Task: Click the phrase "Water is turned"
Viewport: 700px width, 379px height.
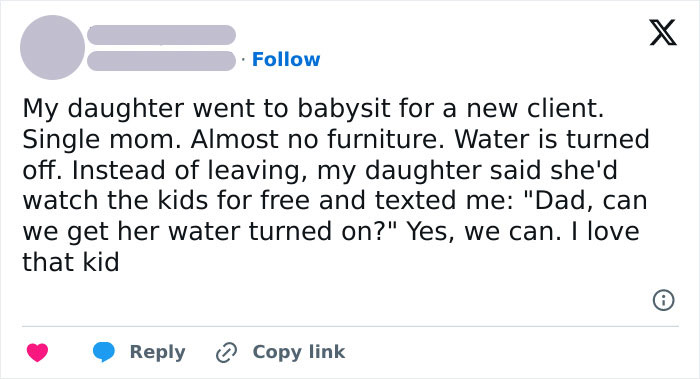Action: 552,139
